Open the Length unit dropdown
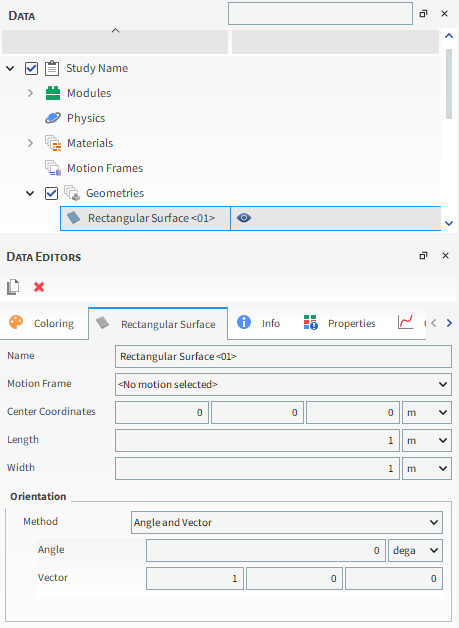Image resolution: width=459 pixels, height=628 pixels. (427, 441)
